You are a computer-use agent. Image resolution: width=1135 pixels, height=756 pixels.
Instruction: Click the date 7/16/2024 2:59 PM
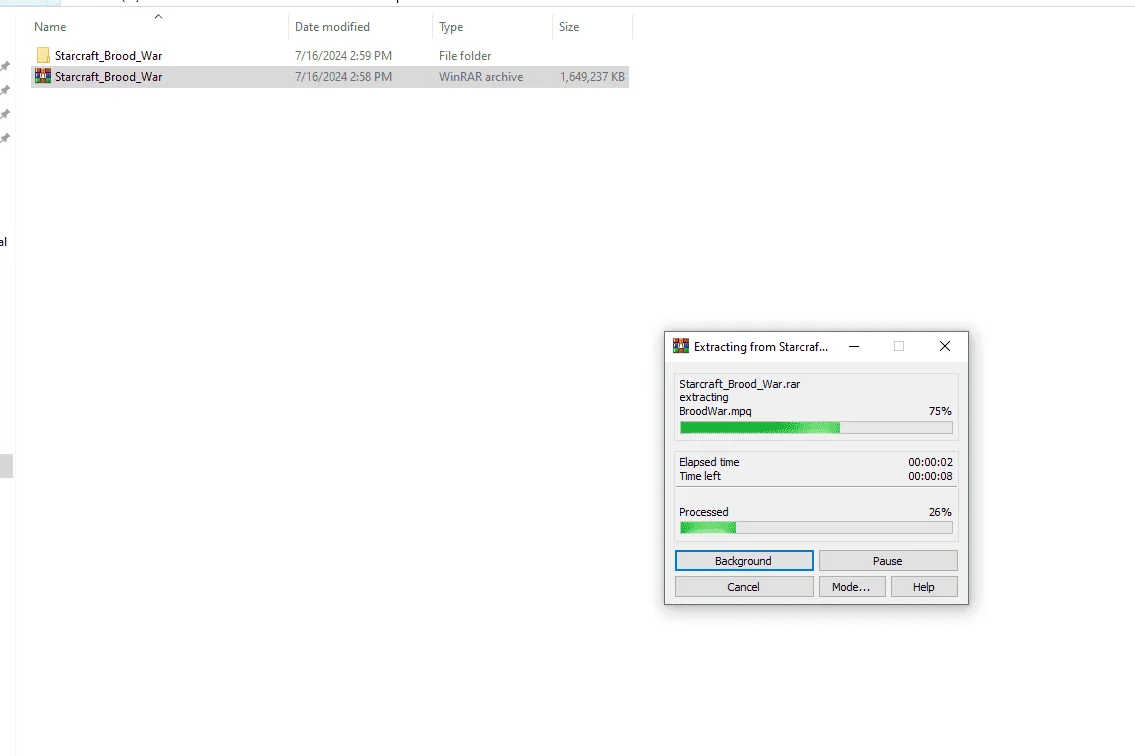[343, 56]
